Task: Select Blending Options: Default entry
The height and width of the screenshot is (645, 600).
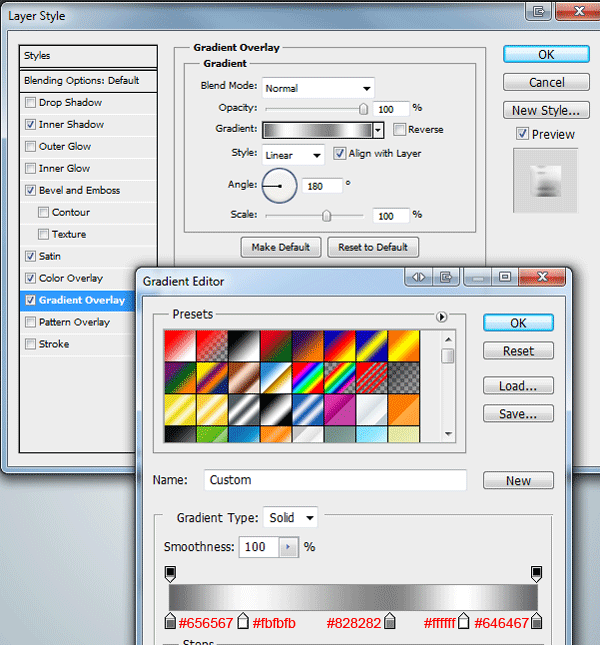Action: 88,81
